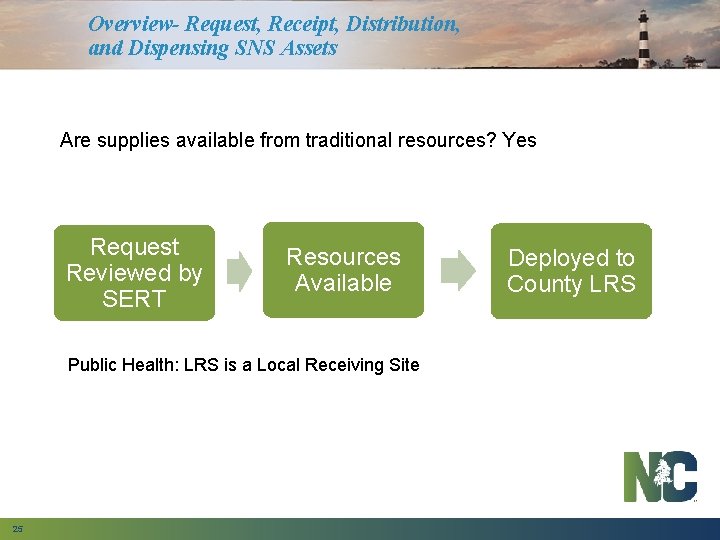Select the Resources Available box
This screenshot has width=720, height=540.
pos(343,270)
